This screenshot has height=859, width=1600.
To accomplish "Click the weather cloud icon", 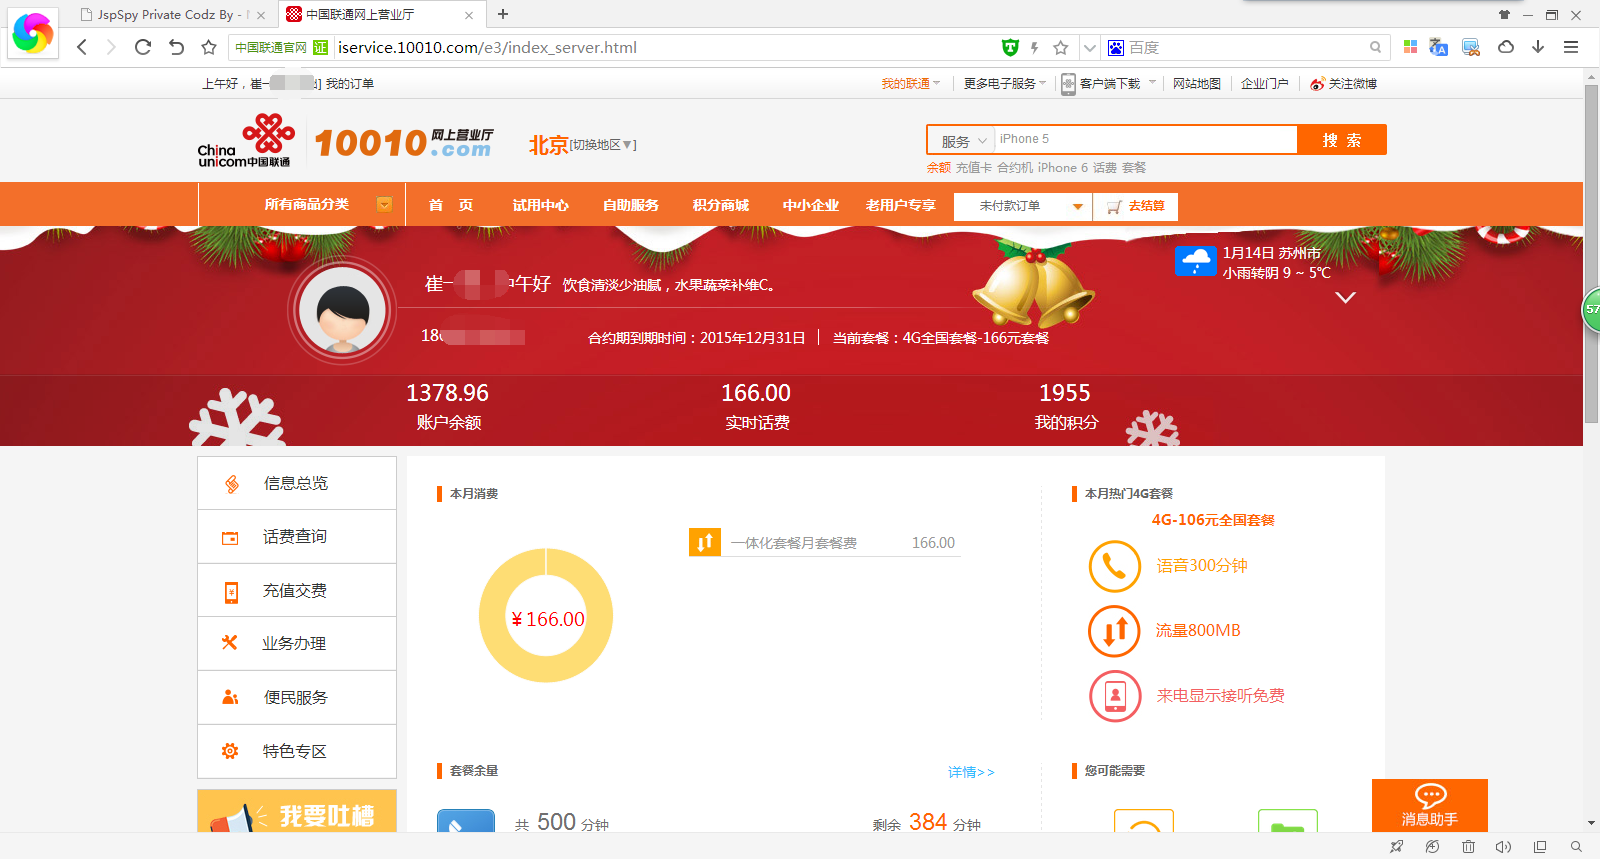I will [1196, 261].
